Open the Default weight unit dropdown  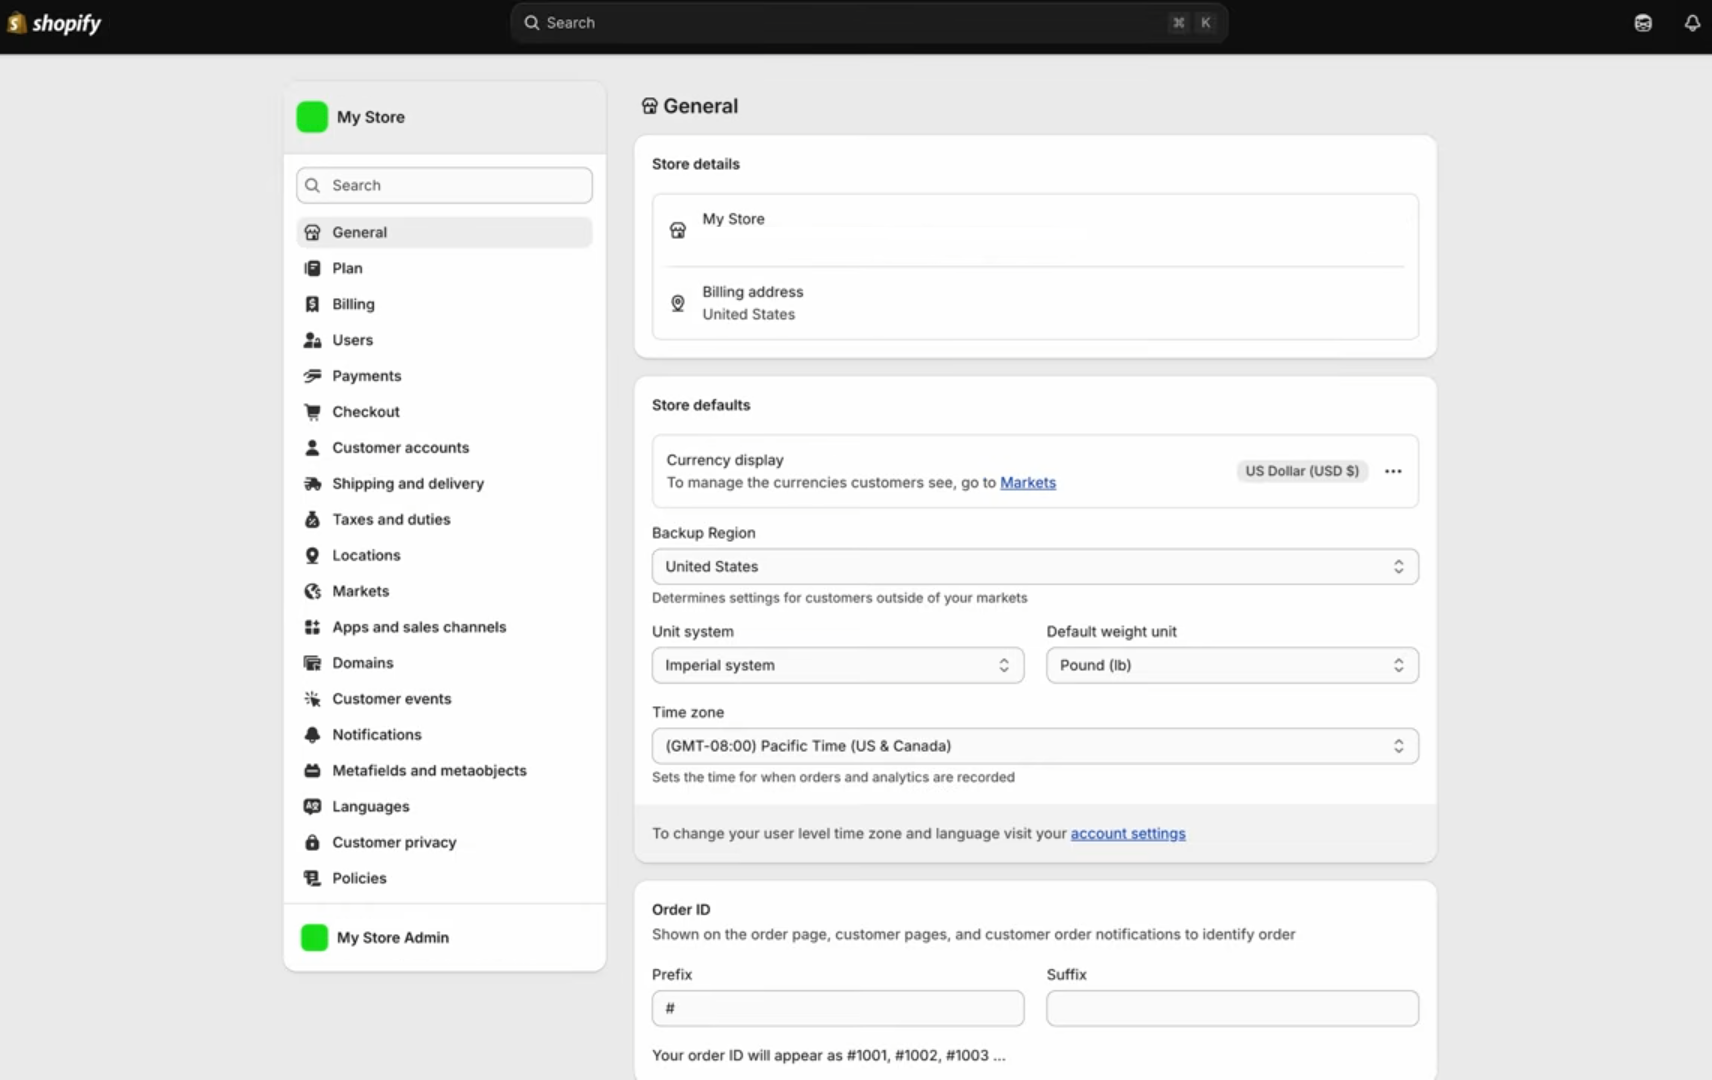coord(1232,666)
